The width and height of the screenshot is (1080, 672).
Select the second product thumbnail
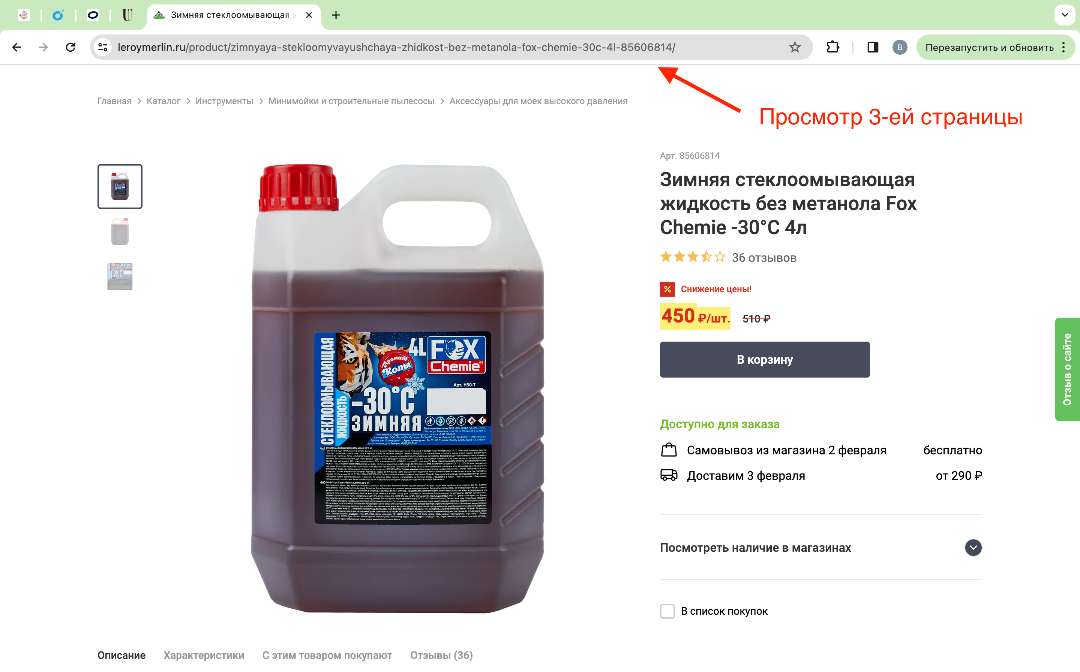coord(119,231)
